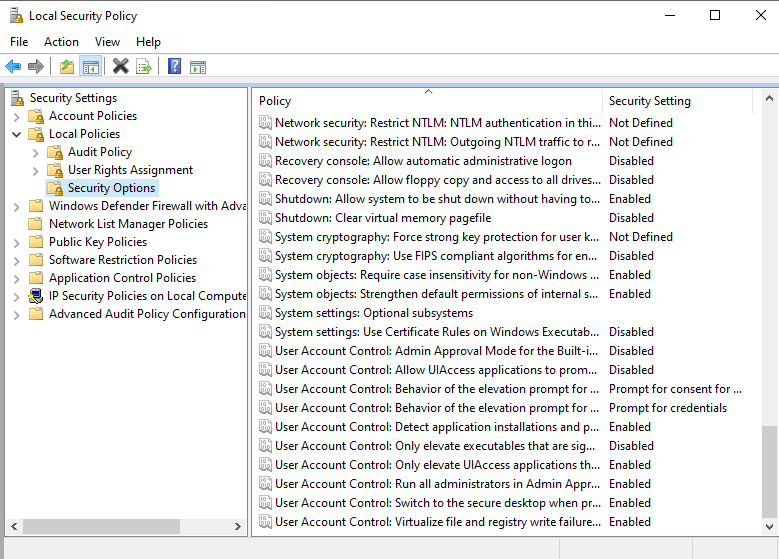Click the policy list scroll down arrow
Screen dimensions: 779x559
770,527
